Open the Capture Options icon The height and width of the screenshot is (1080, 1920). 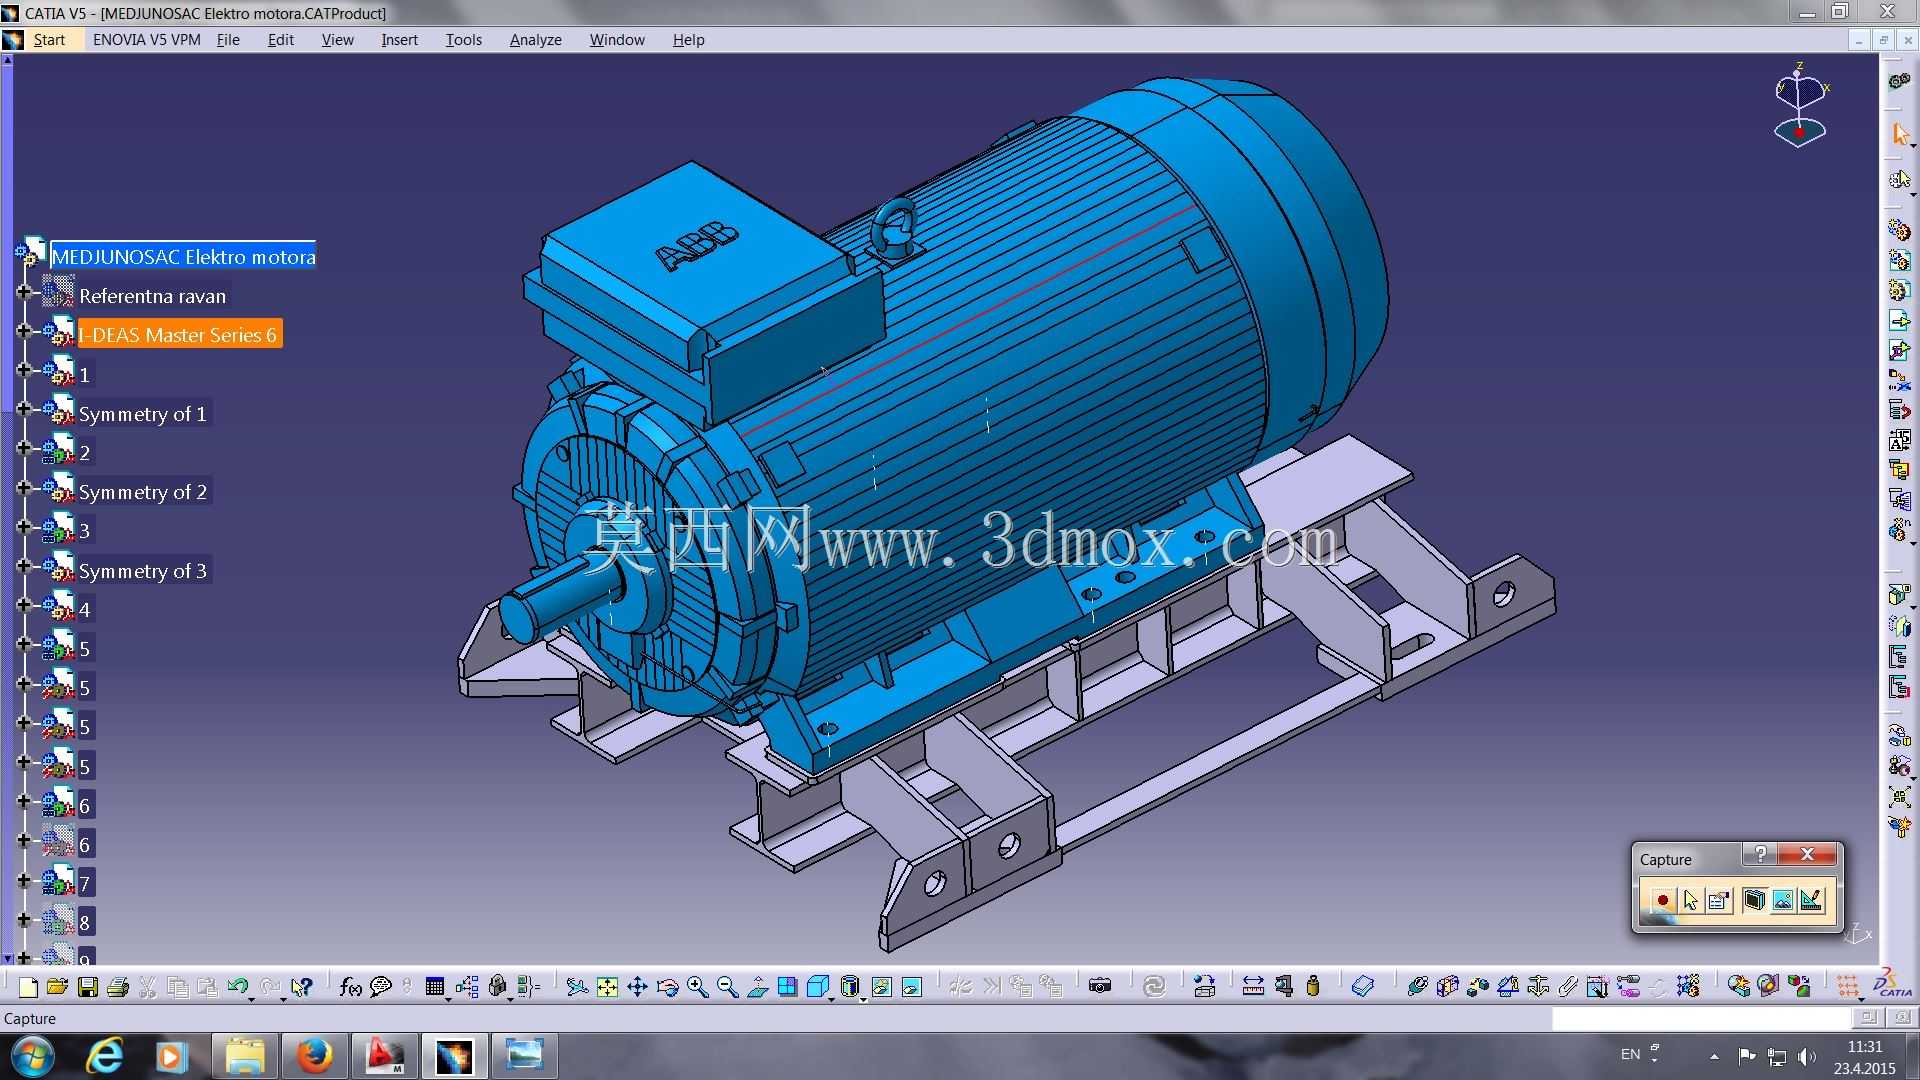[x=1719, y=900]
